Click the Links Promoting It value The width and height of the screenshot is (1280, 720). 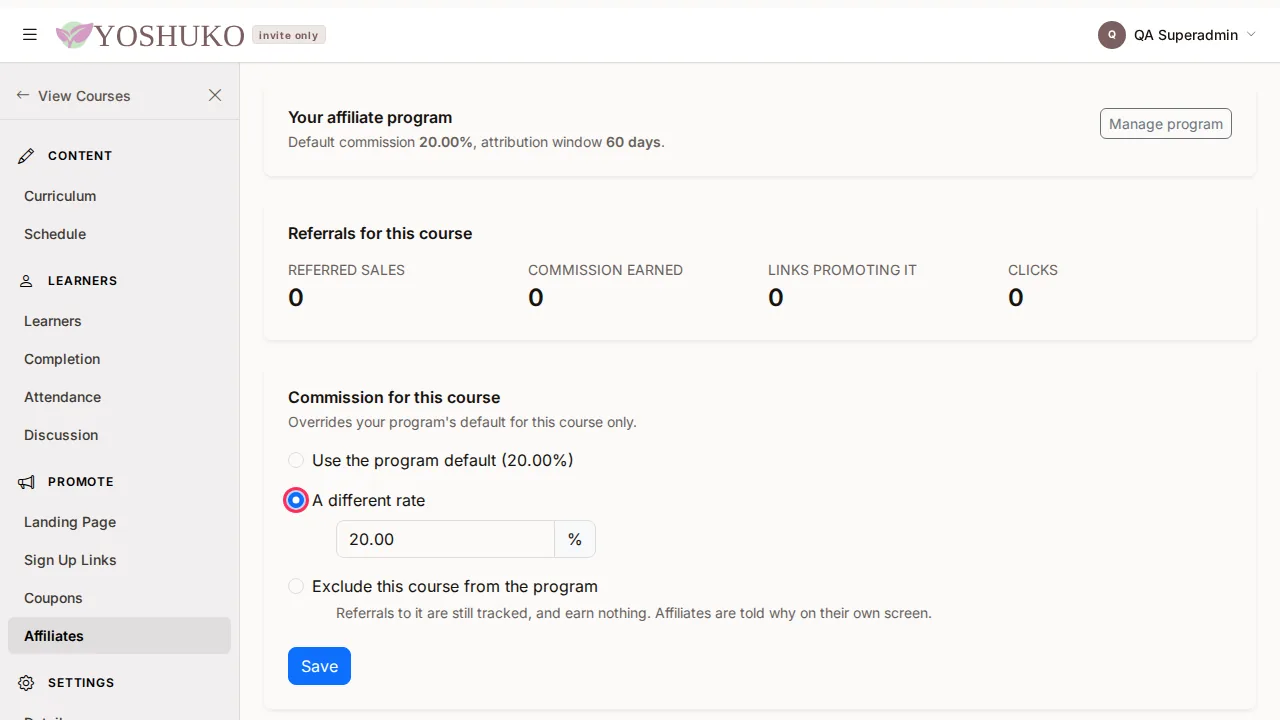(776, 298)
